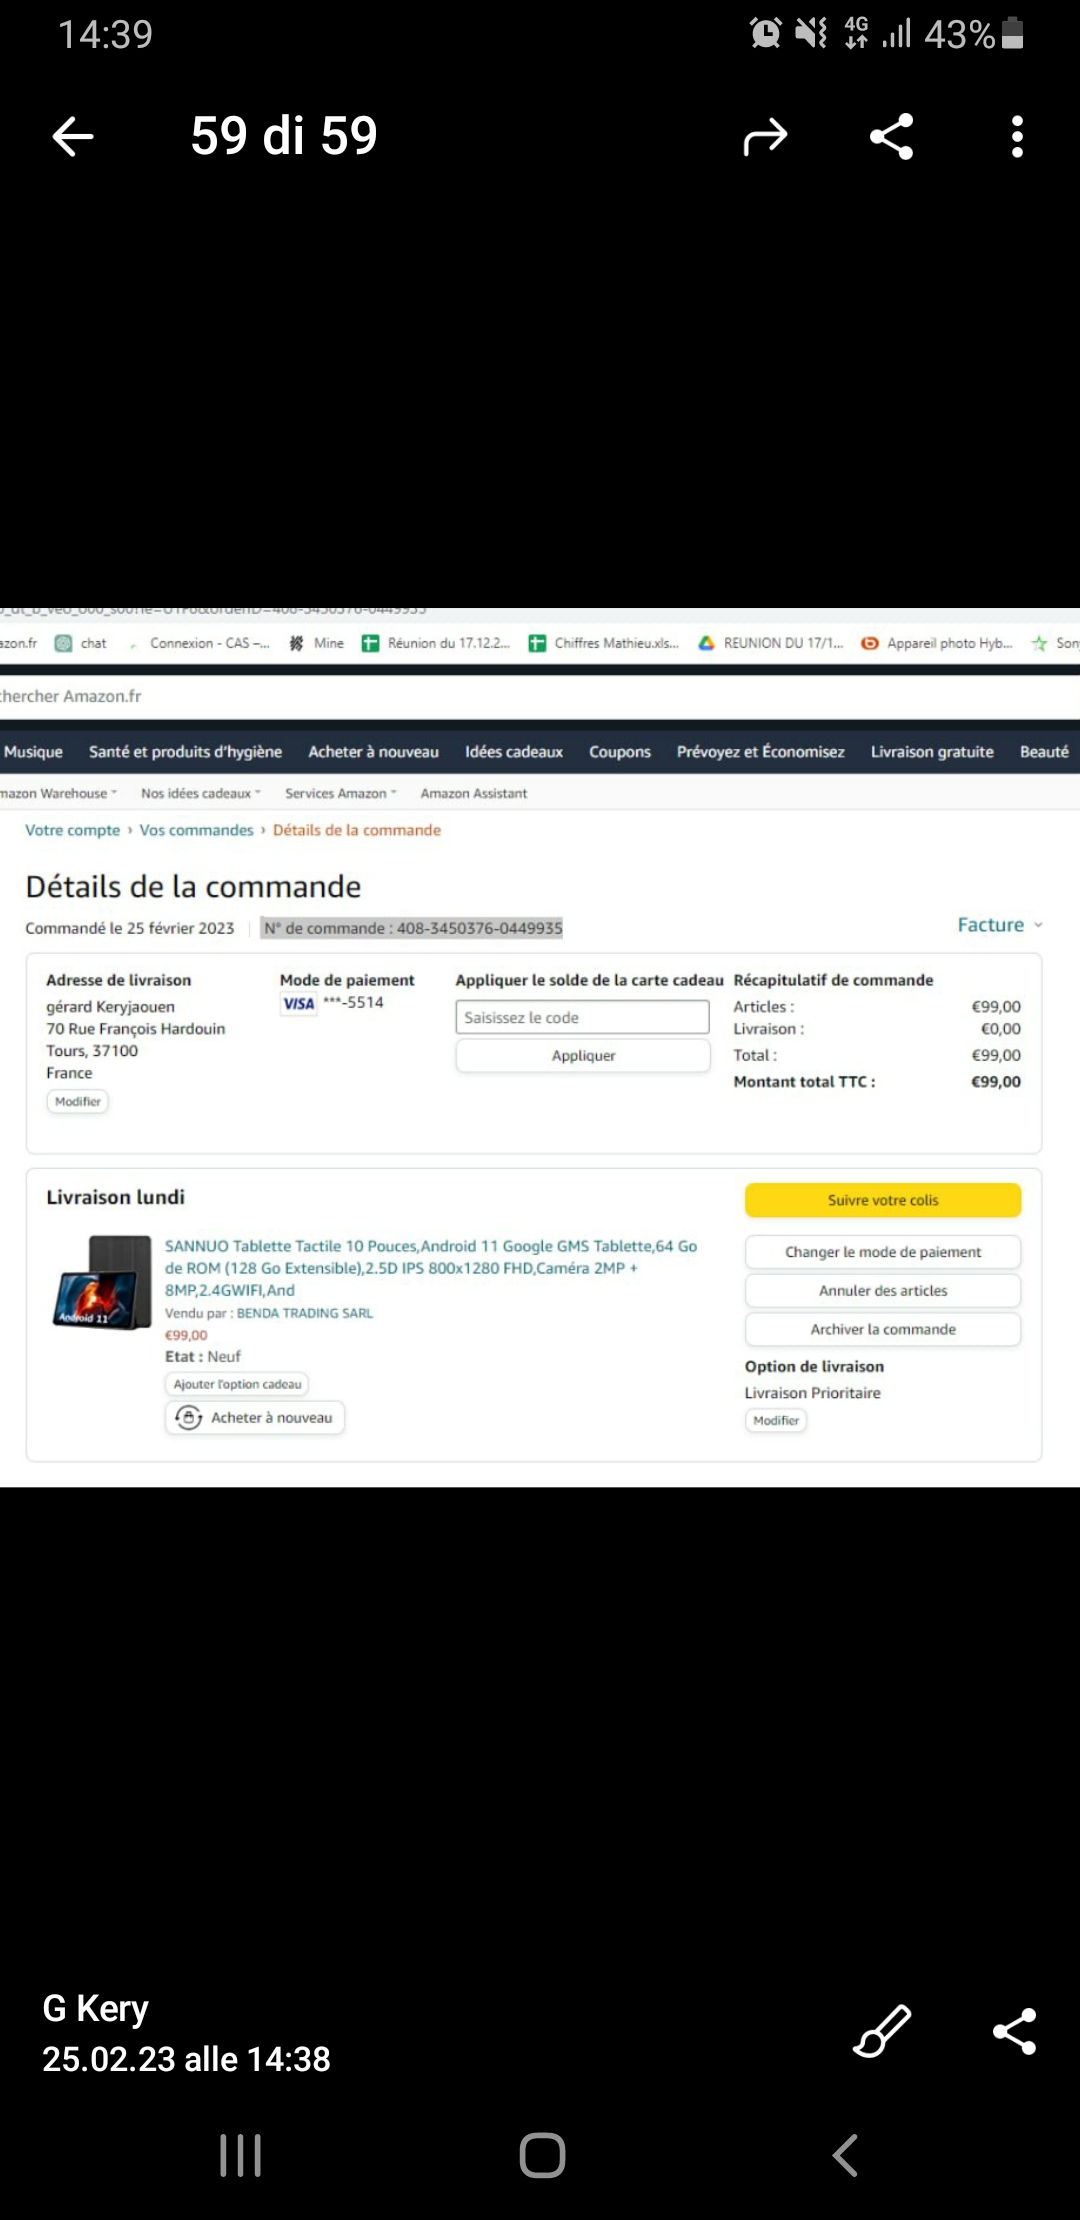Image resolution: width=1080 pixels, height=2220 pixels.
Task: Open Idées cadeaux nav item
Action: click(x=514, y=752)
